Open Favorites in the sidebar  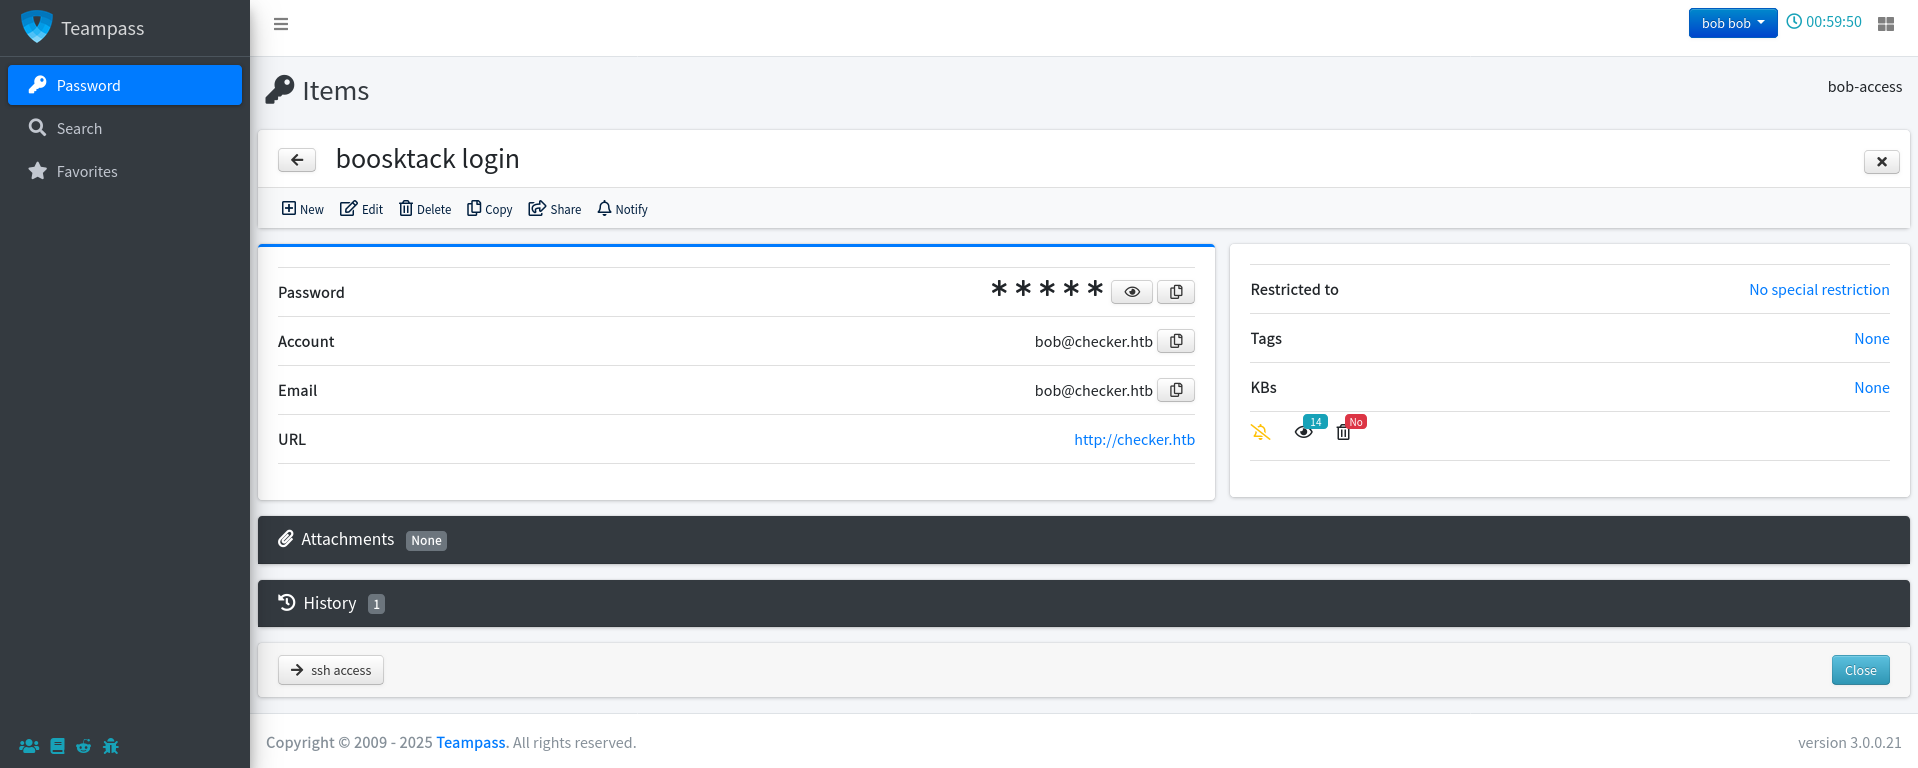[x=125, y=171]
